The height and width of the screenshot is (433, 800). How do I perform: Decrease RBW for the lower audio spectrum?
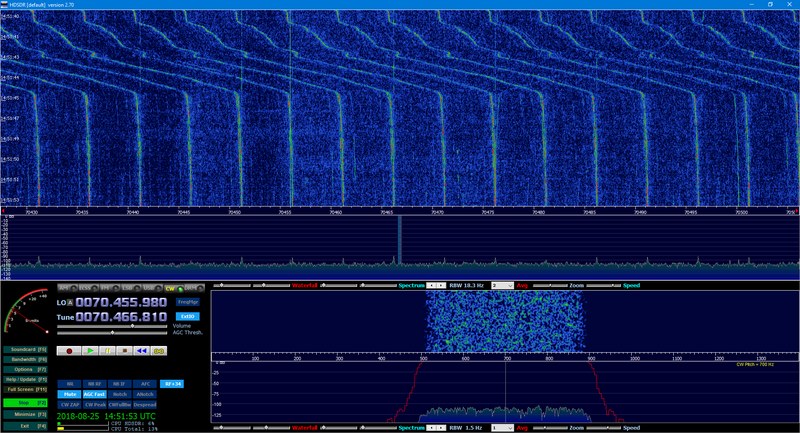431,428
